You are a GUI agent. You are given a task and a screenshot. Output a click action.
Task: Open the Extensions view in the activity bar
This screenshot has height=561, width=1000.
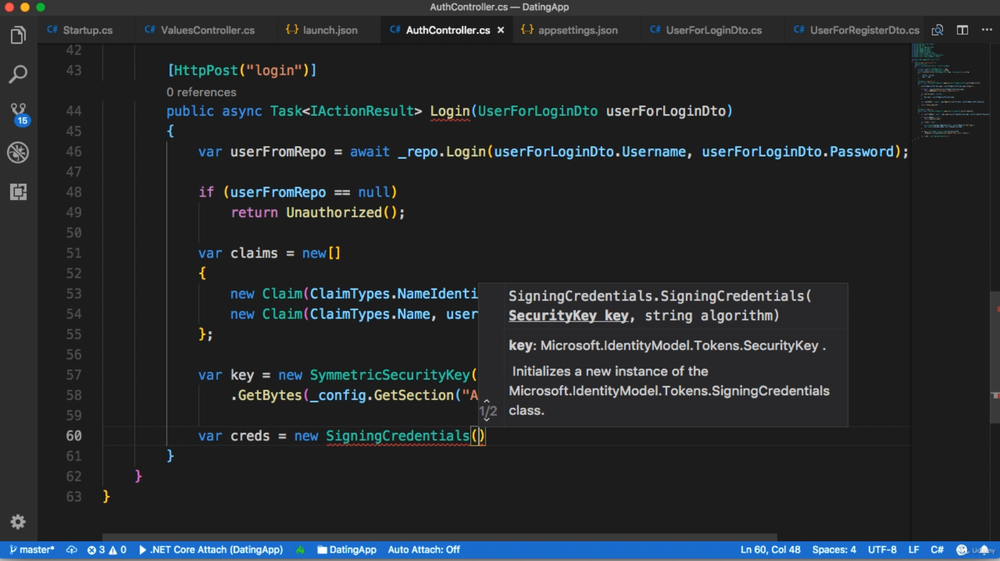click(18, 191)
